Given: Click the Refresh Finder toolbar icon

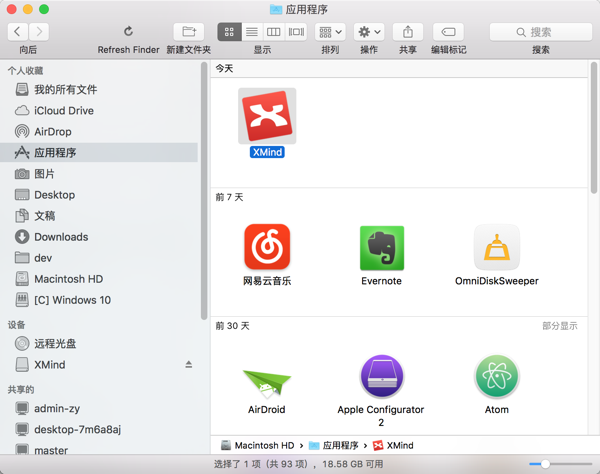Looking at the screenshot, I should pos(129,31).
